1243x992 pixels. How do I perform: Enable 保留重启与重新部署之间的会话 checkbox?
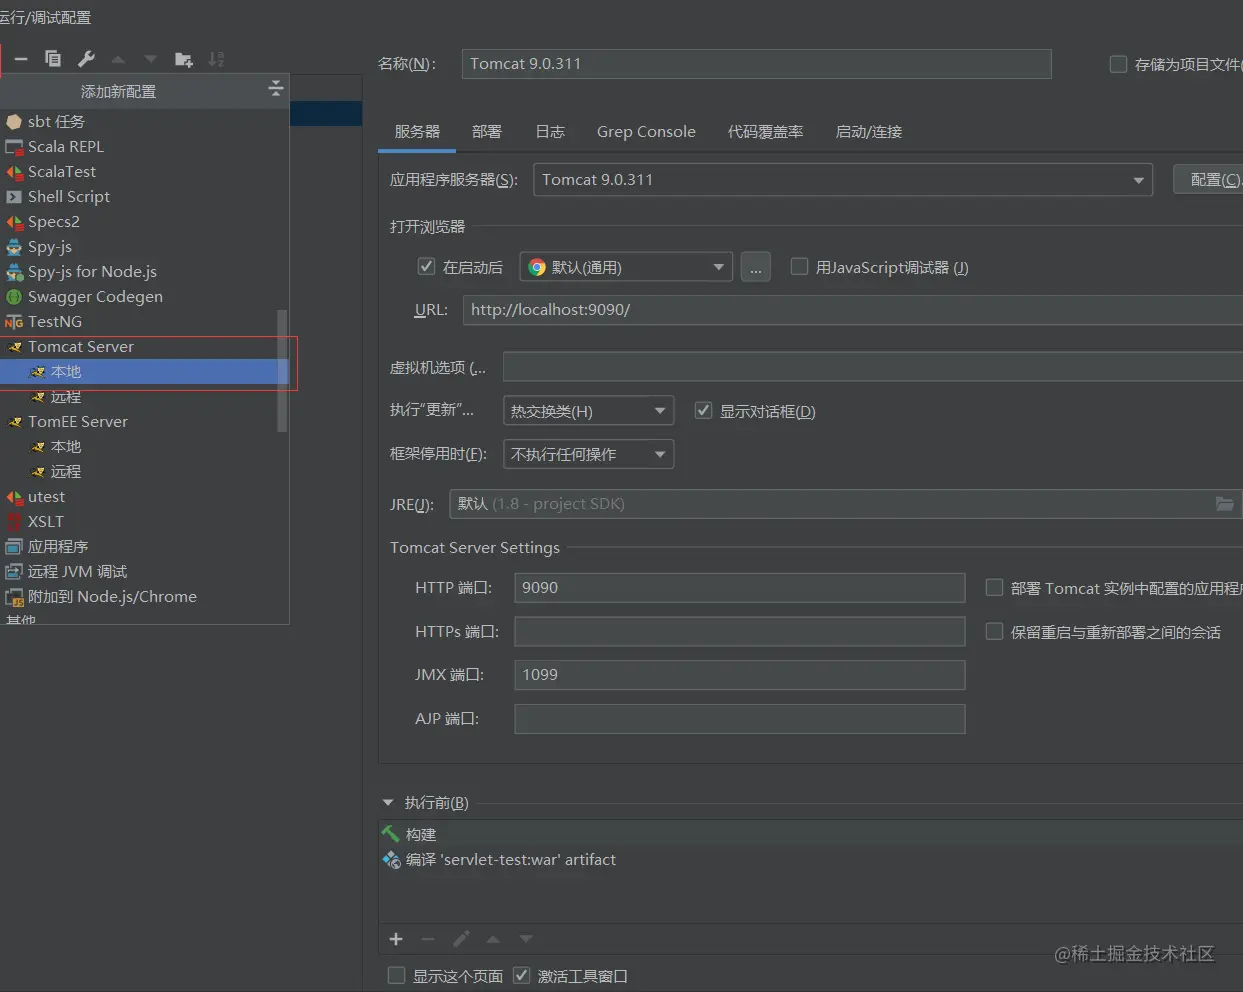(994, 631)
